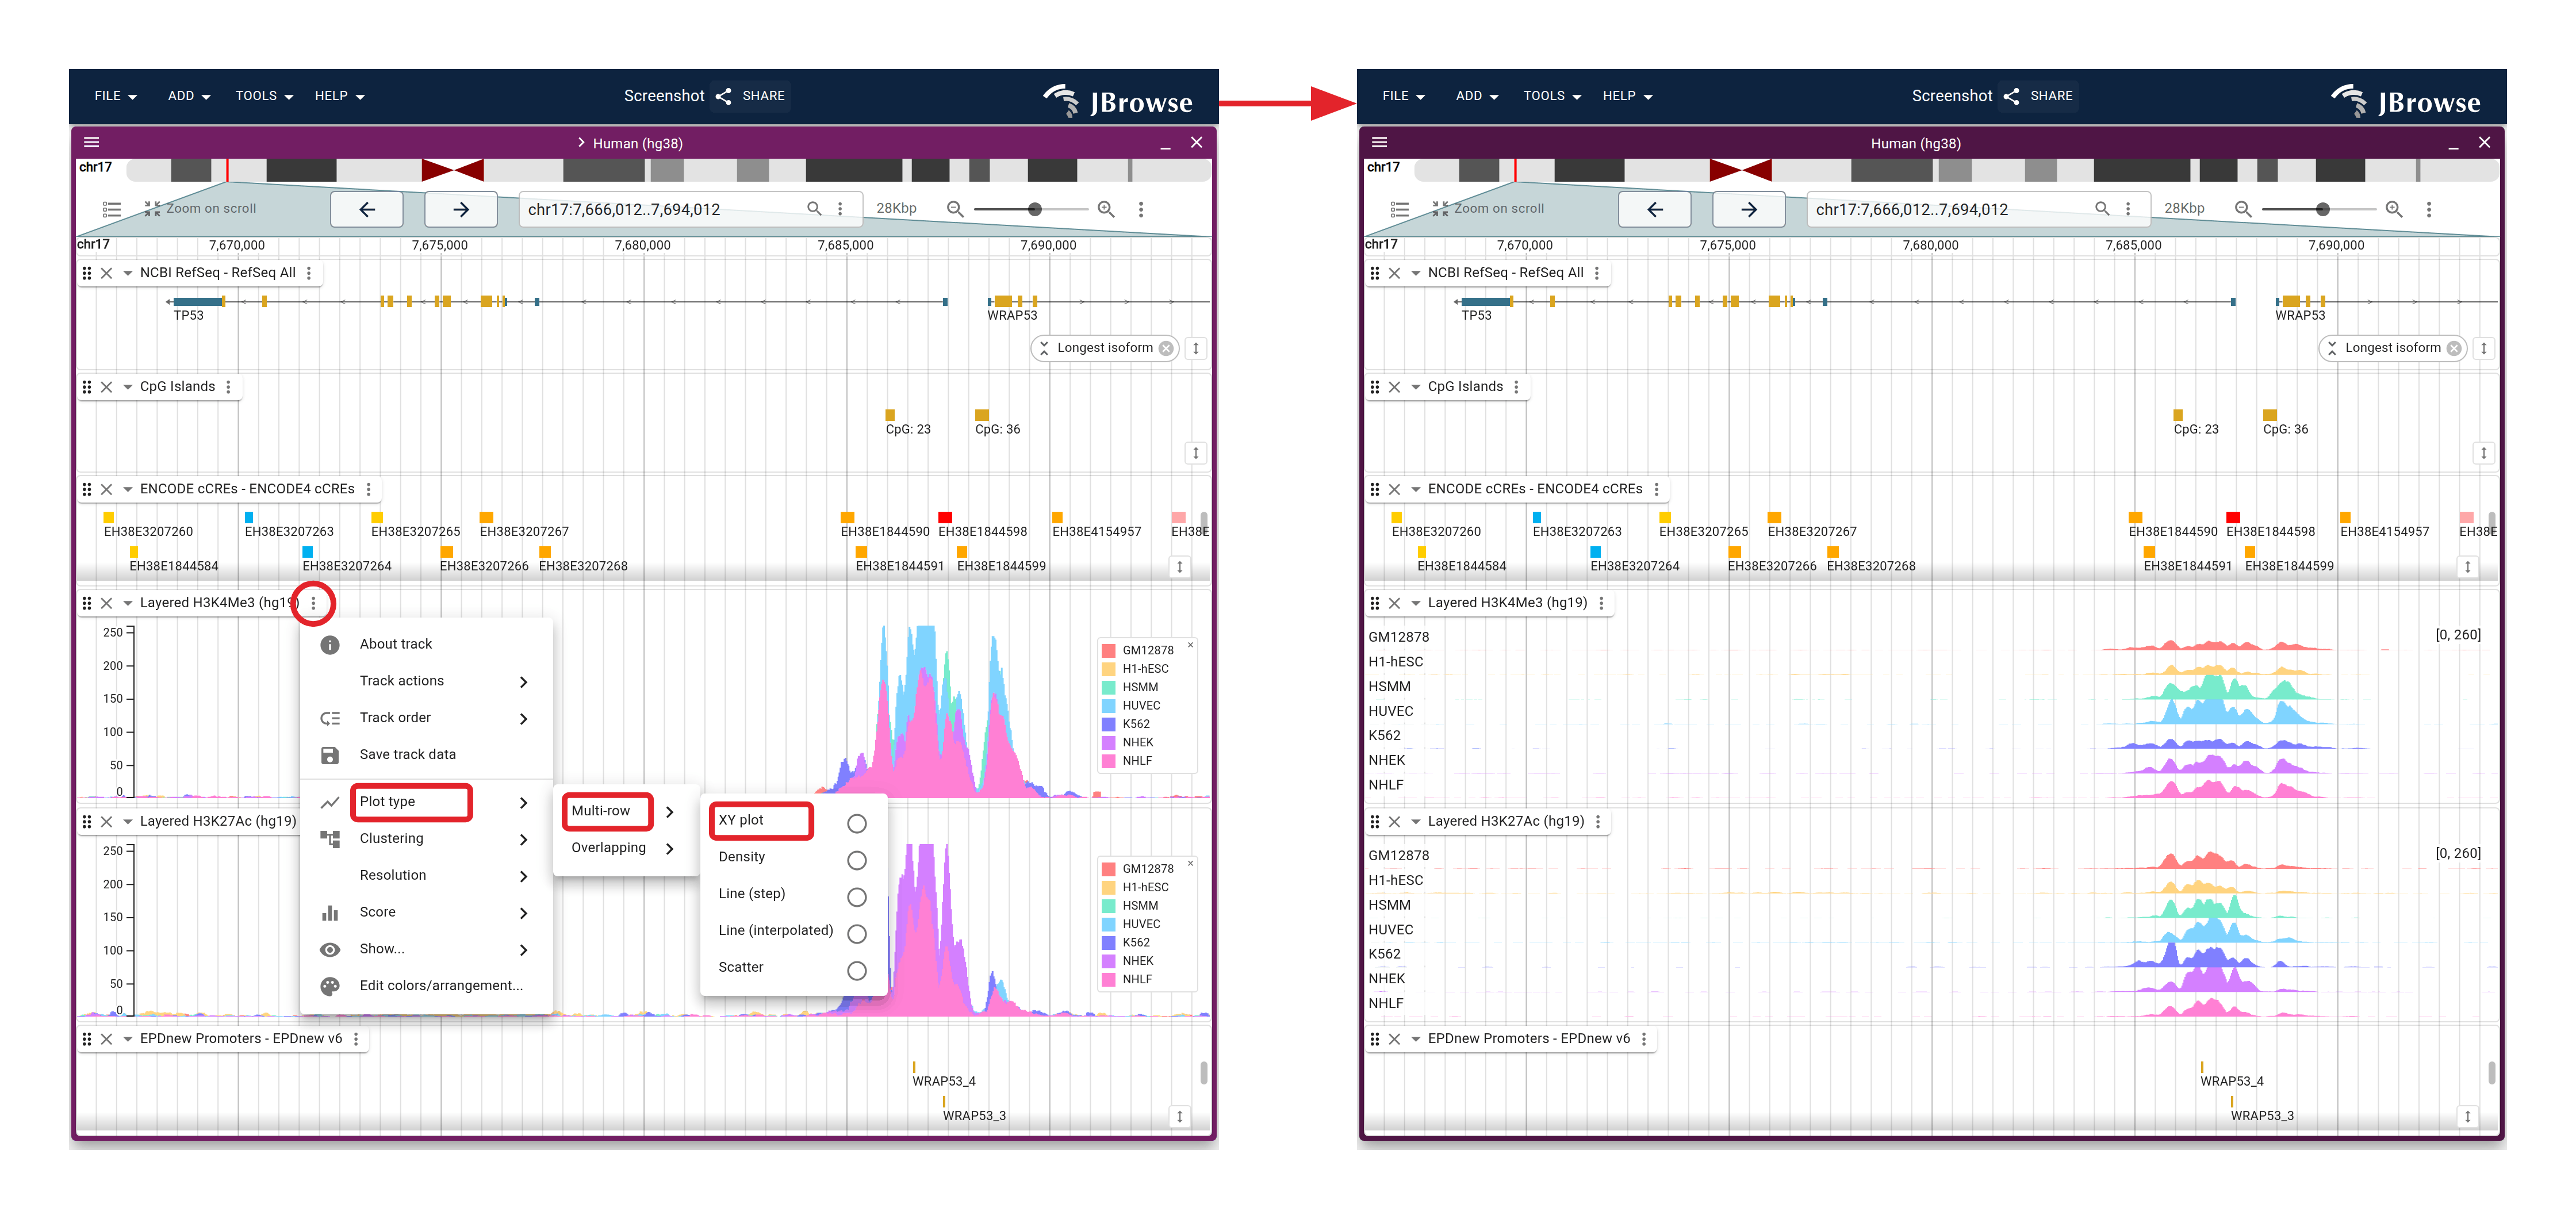
Task: Collapse NCBI RefSeq track in left window
Action: click(127, 273)
